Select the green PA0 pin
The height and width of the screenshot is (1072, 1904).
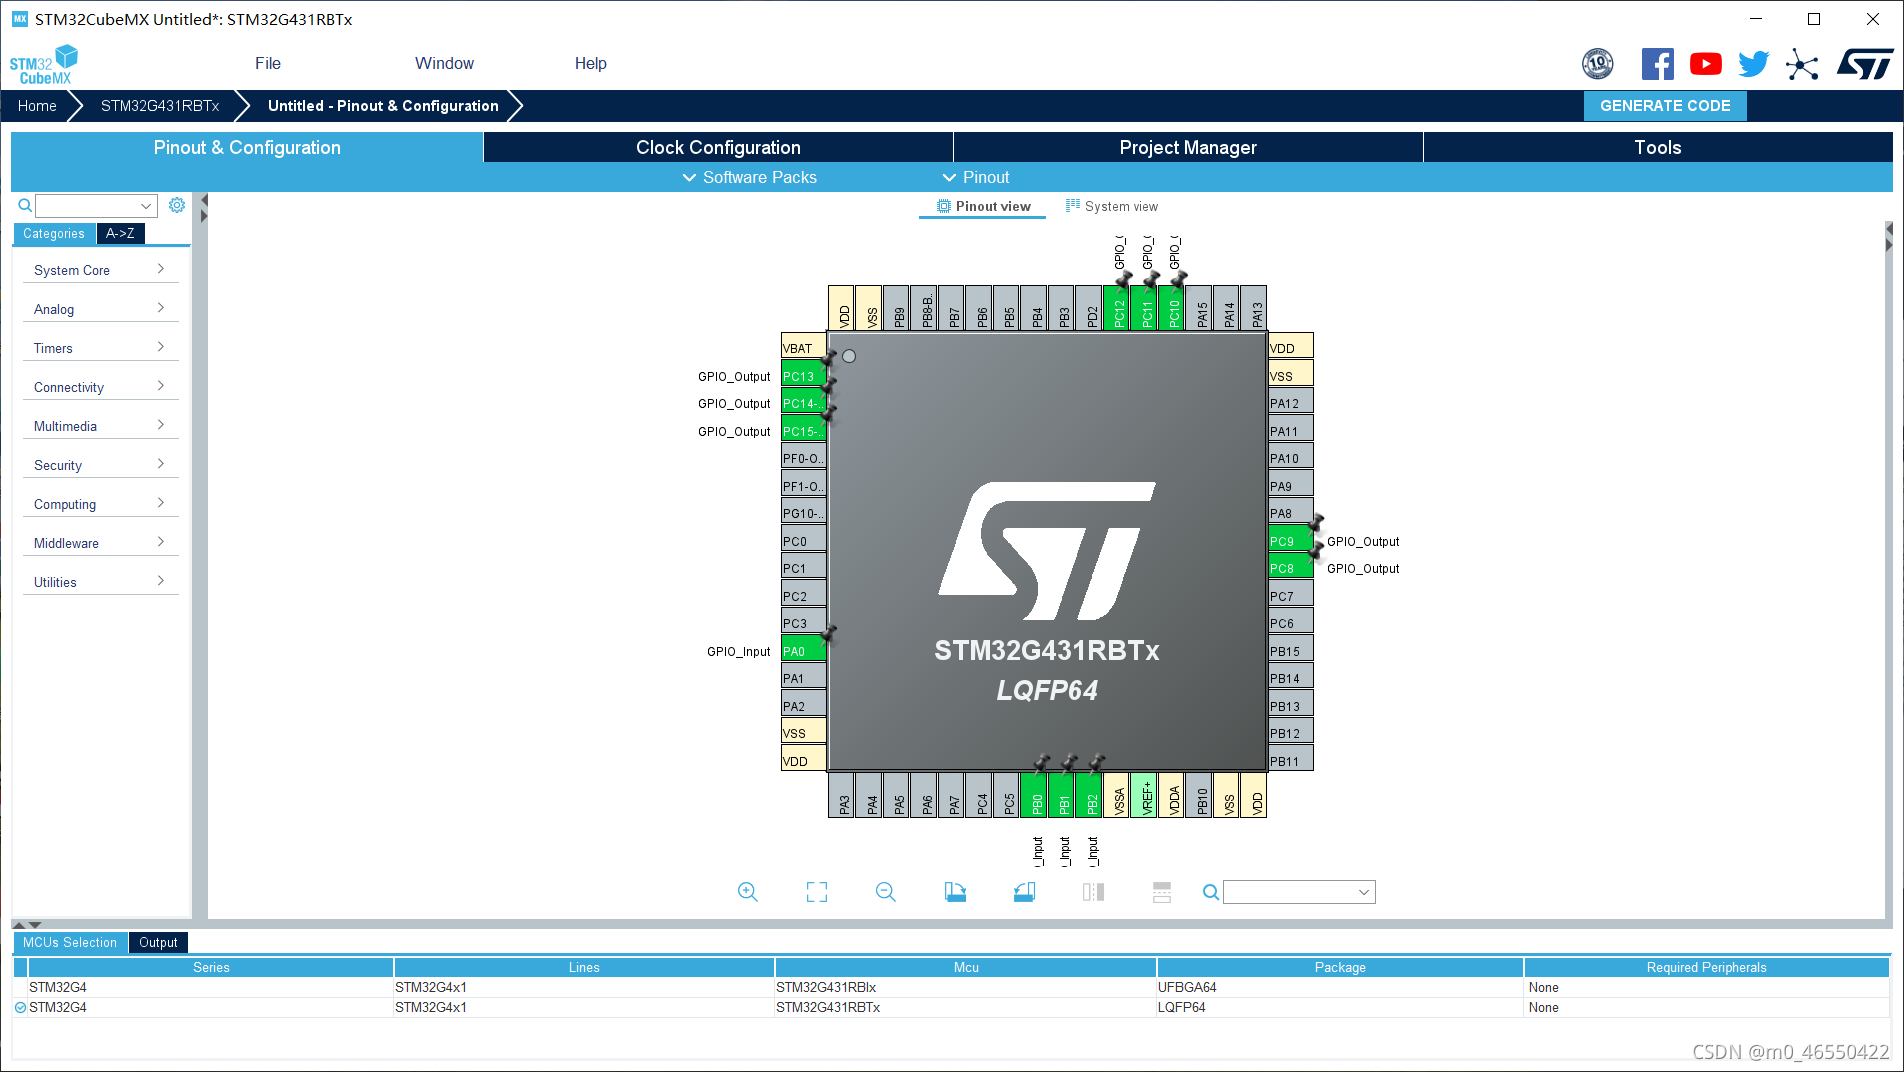click(803, 651)
